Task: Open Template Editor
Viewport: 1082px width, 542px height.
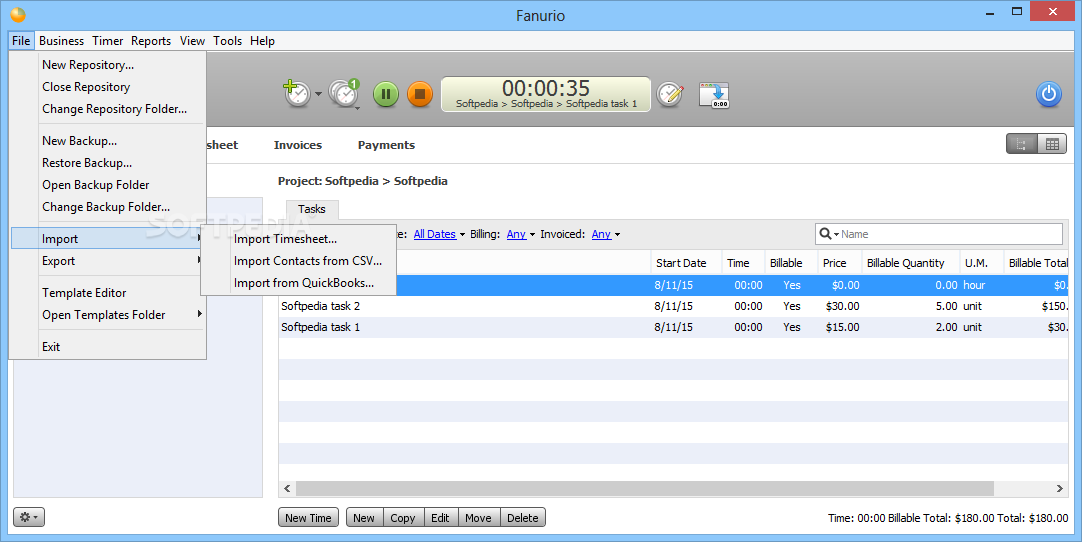Action: coord(108,293)
